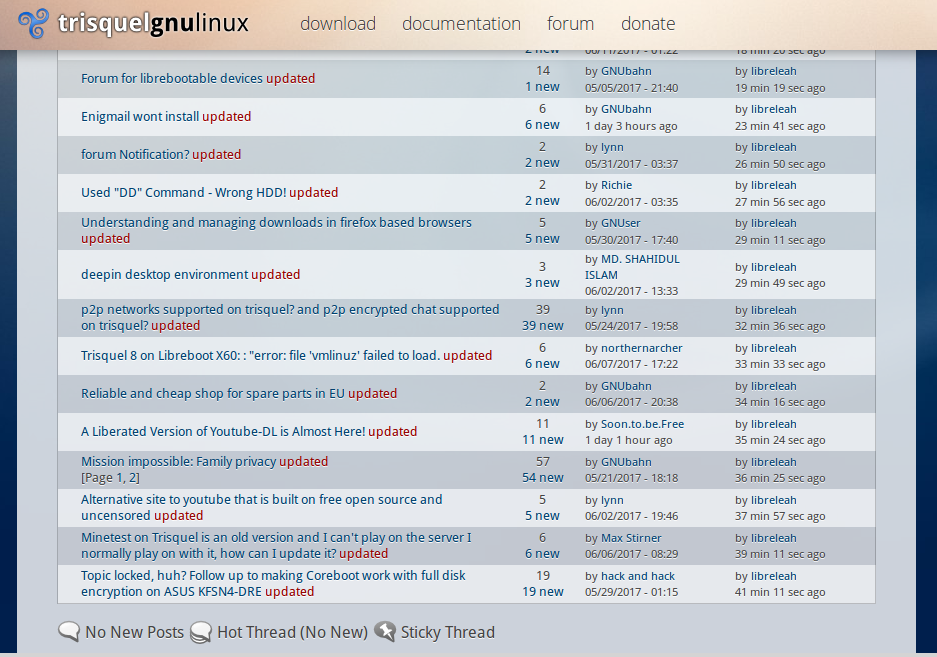Click '39 new' in p2p networks row

[x=543, y=326]
